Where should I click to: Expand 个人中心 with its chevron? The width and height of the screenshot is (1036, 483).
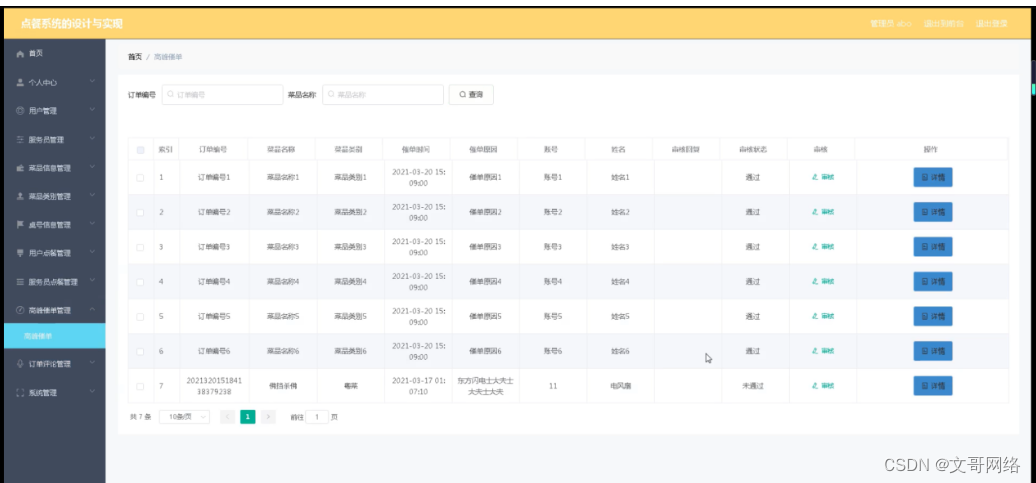pyautogui.click(x=92, y=82)
